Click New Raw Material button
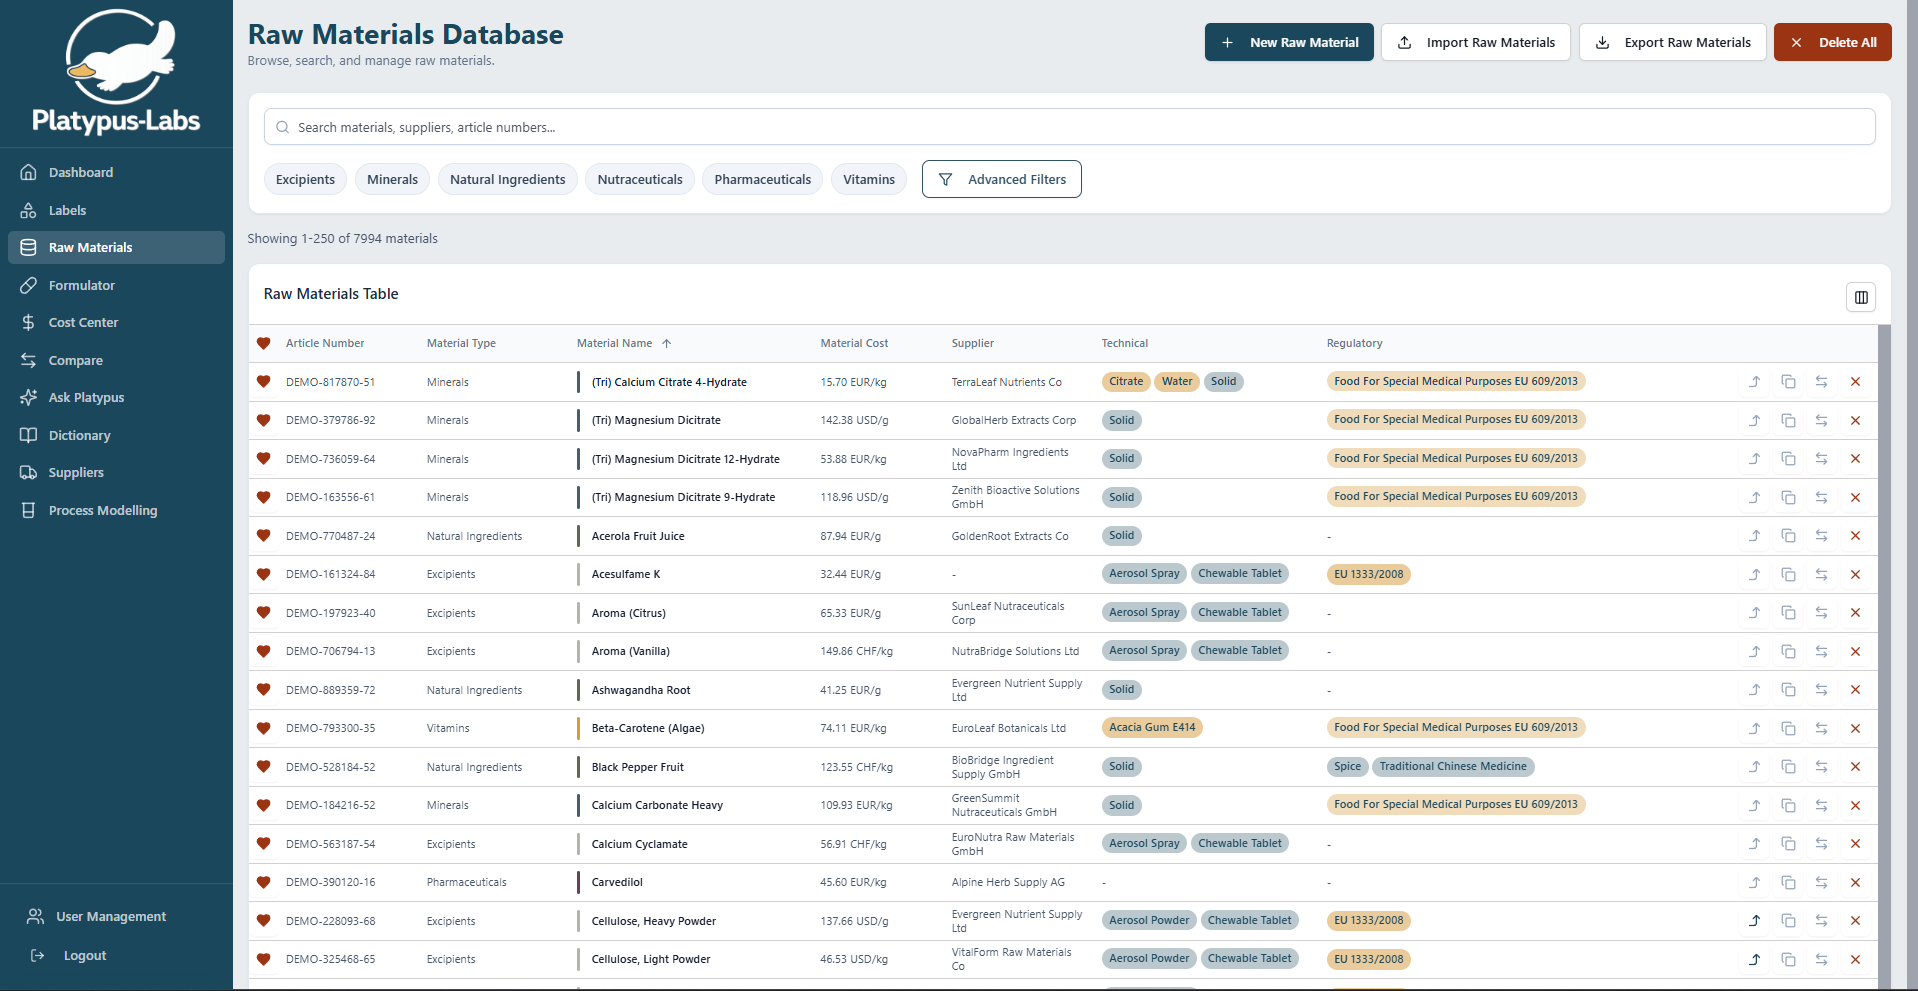 pos(1289,43)
